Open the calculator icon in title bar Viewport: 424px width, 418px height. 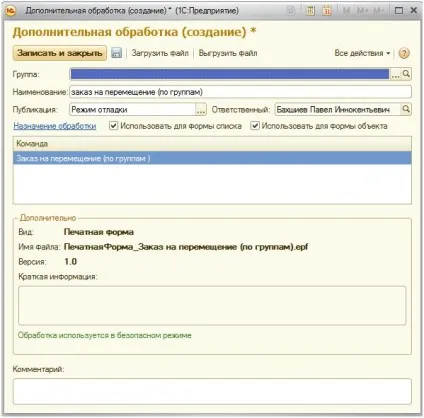pyautogui.click(x=310, y=11)
